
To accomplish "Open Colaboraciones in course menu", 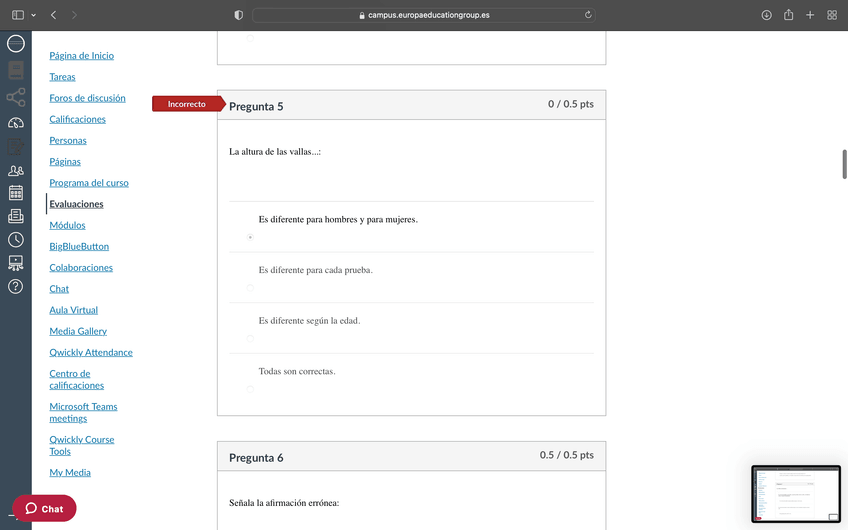I will tap(81, 268).
